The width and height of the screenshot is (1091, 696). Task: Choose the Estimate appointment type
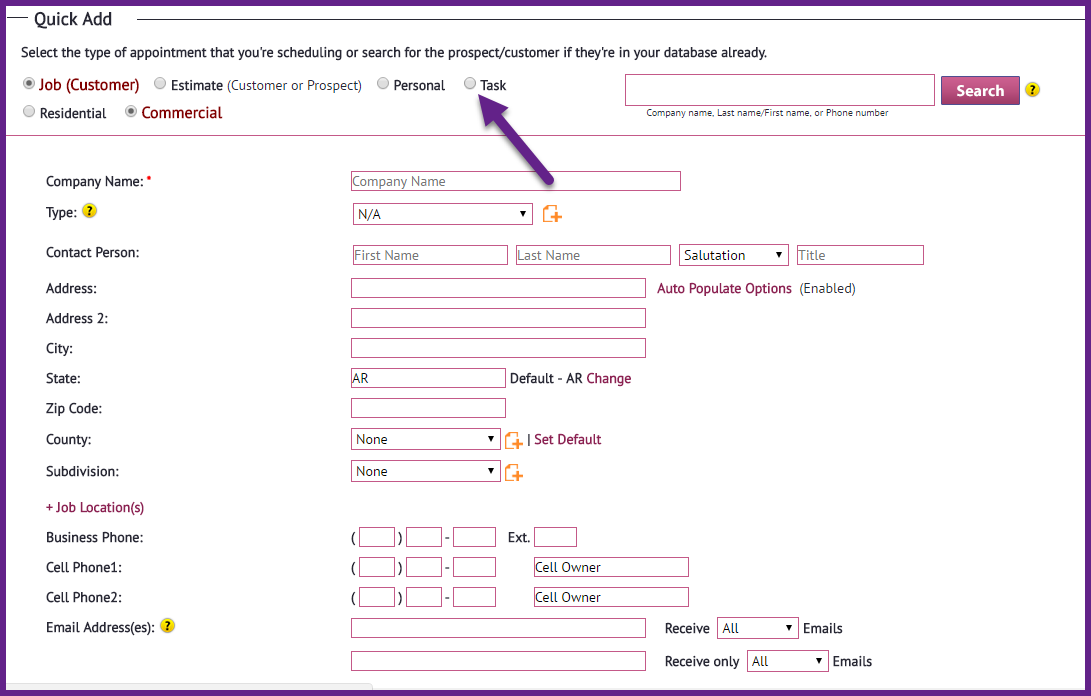click(160, 84)
